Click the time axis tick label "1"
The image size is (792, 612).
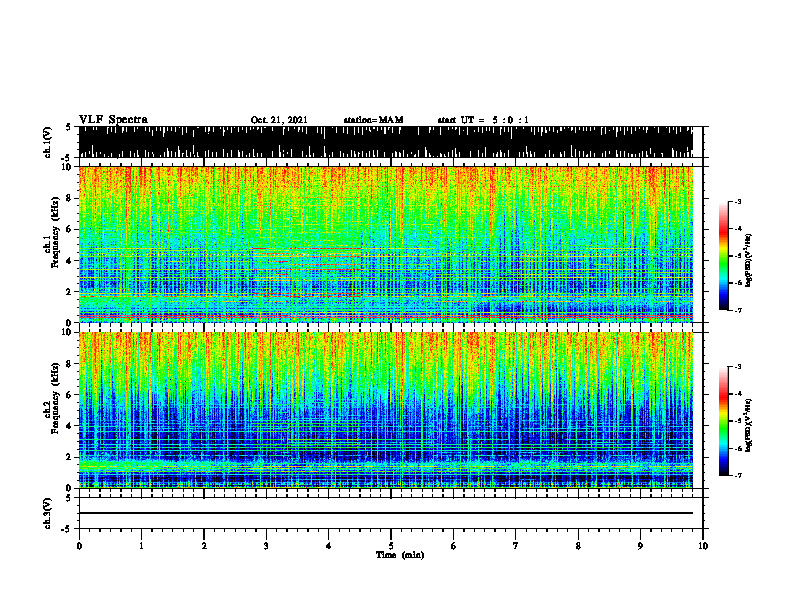(x=141, y=546)
